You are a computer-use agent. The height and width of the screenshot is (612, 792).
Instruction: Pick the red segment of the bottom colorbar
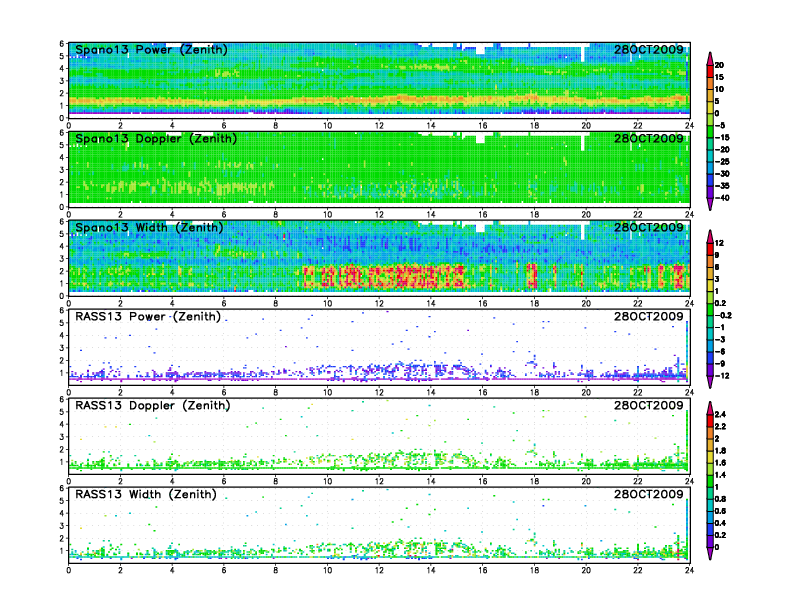coord(710,420)
